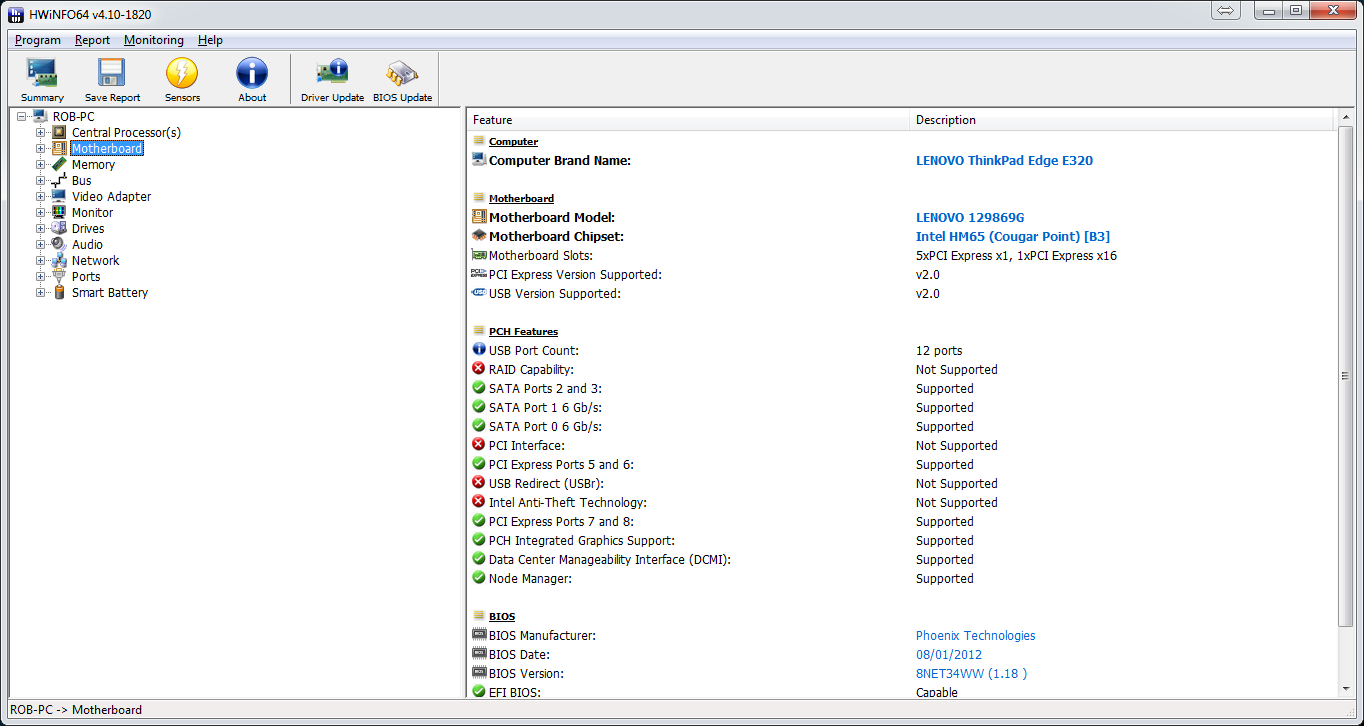This screenshot has height=726, width=1364.
Task: Click the USB Version Supported row
Action: pyautogui.click(x=902, y=293)
